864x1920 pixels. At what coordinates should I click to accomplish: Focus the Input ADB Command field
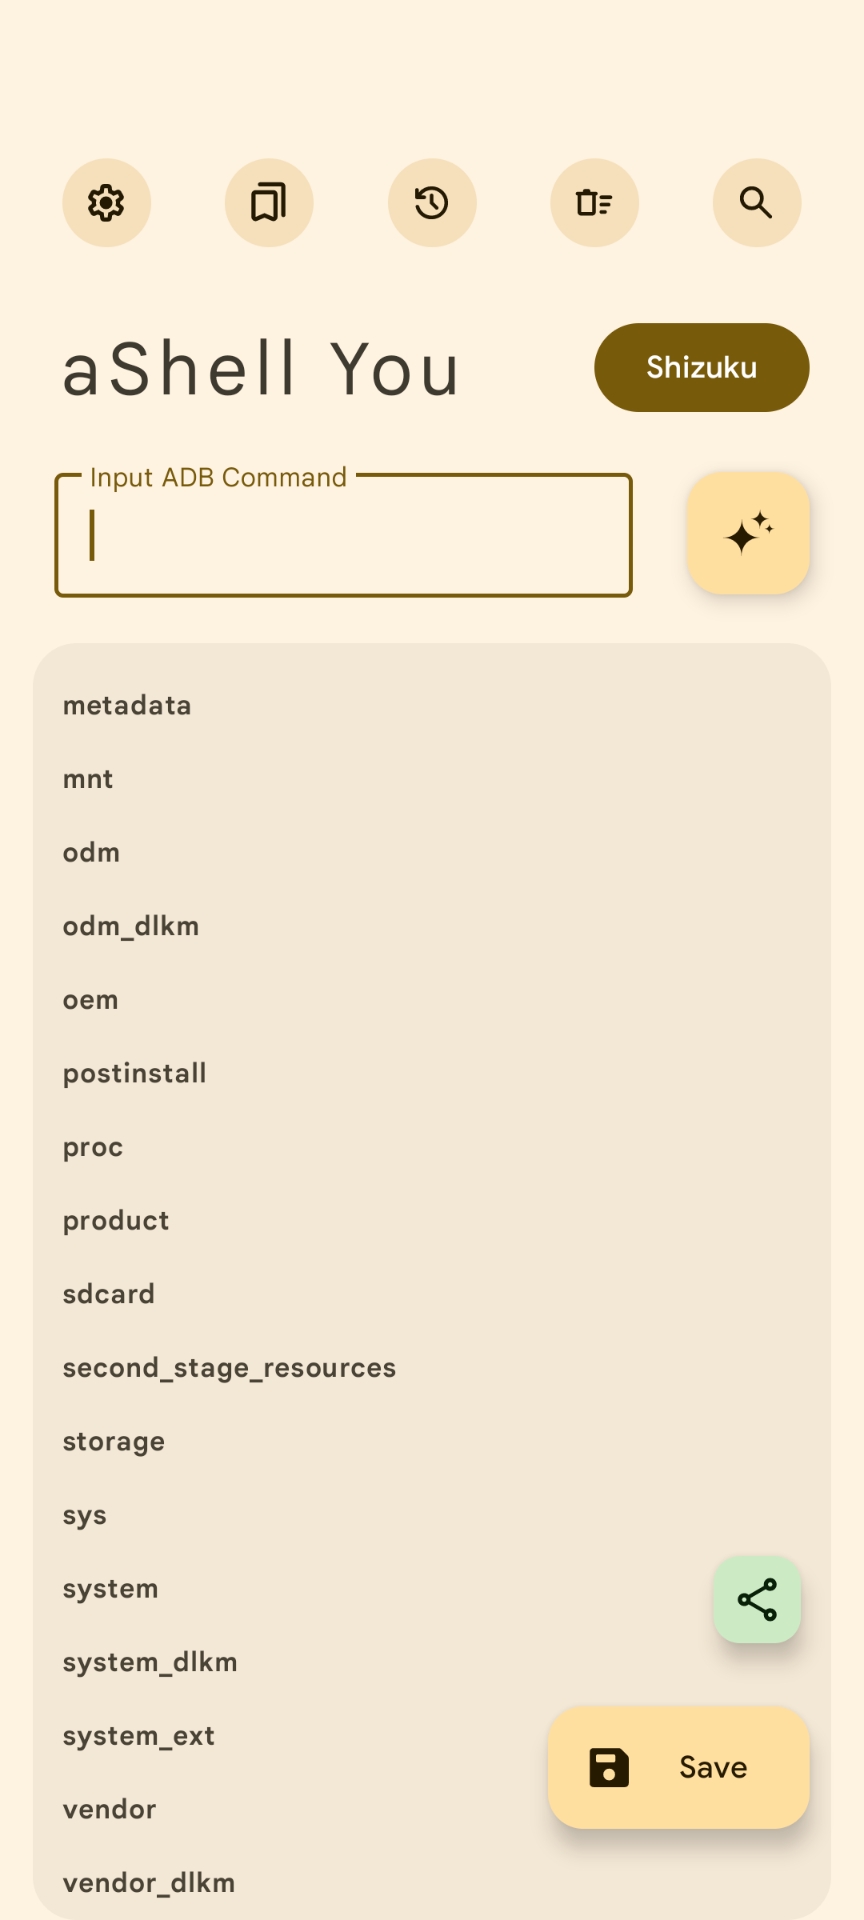click(x=344, y=535)
